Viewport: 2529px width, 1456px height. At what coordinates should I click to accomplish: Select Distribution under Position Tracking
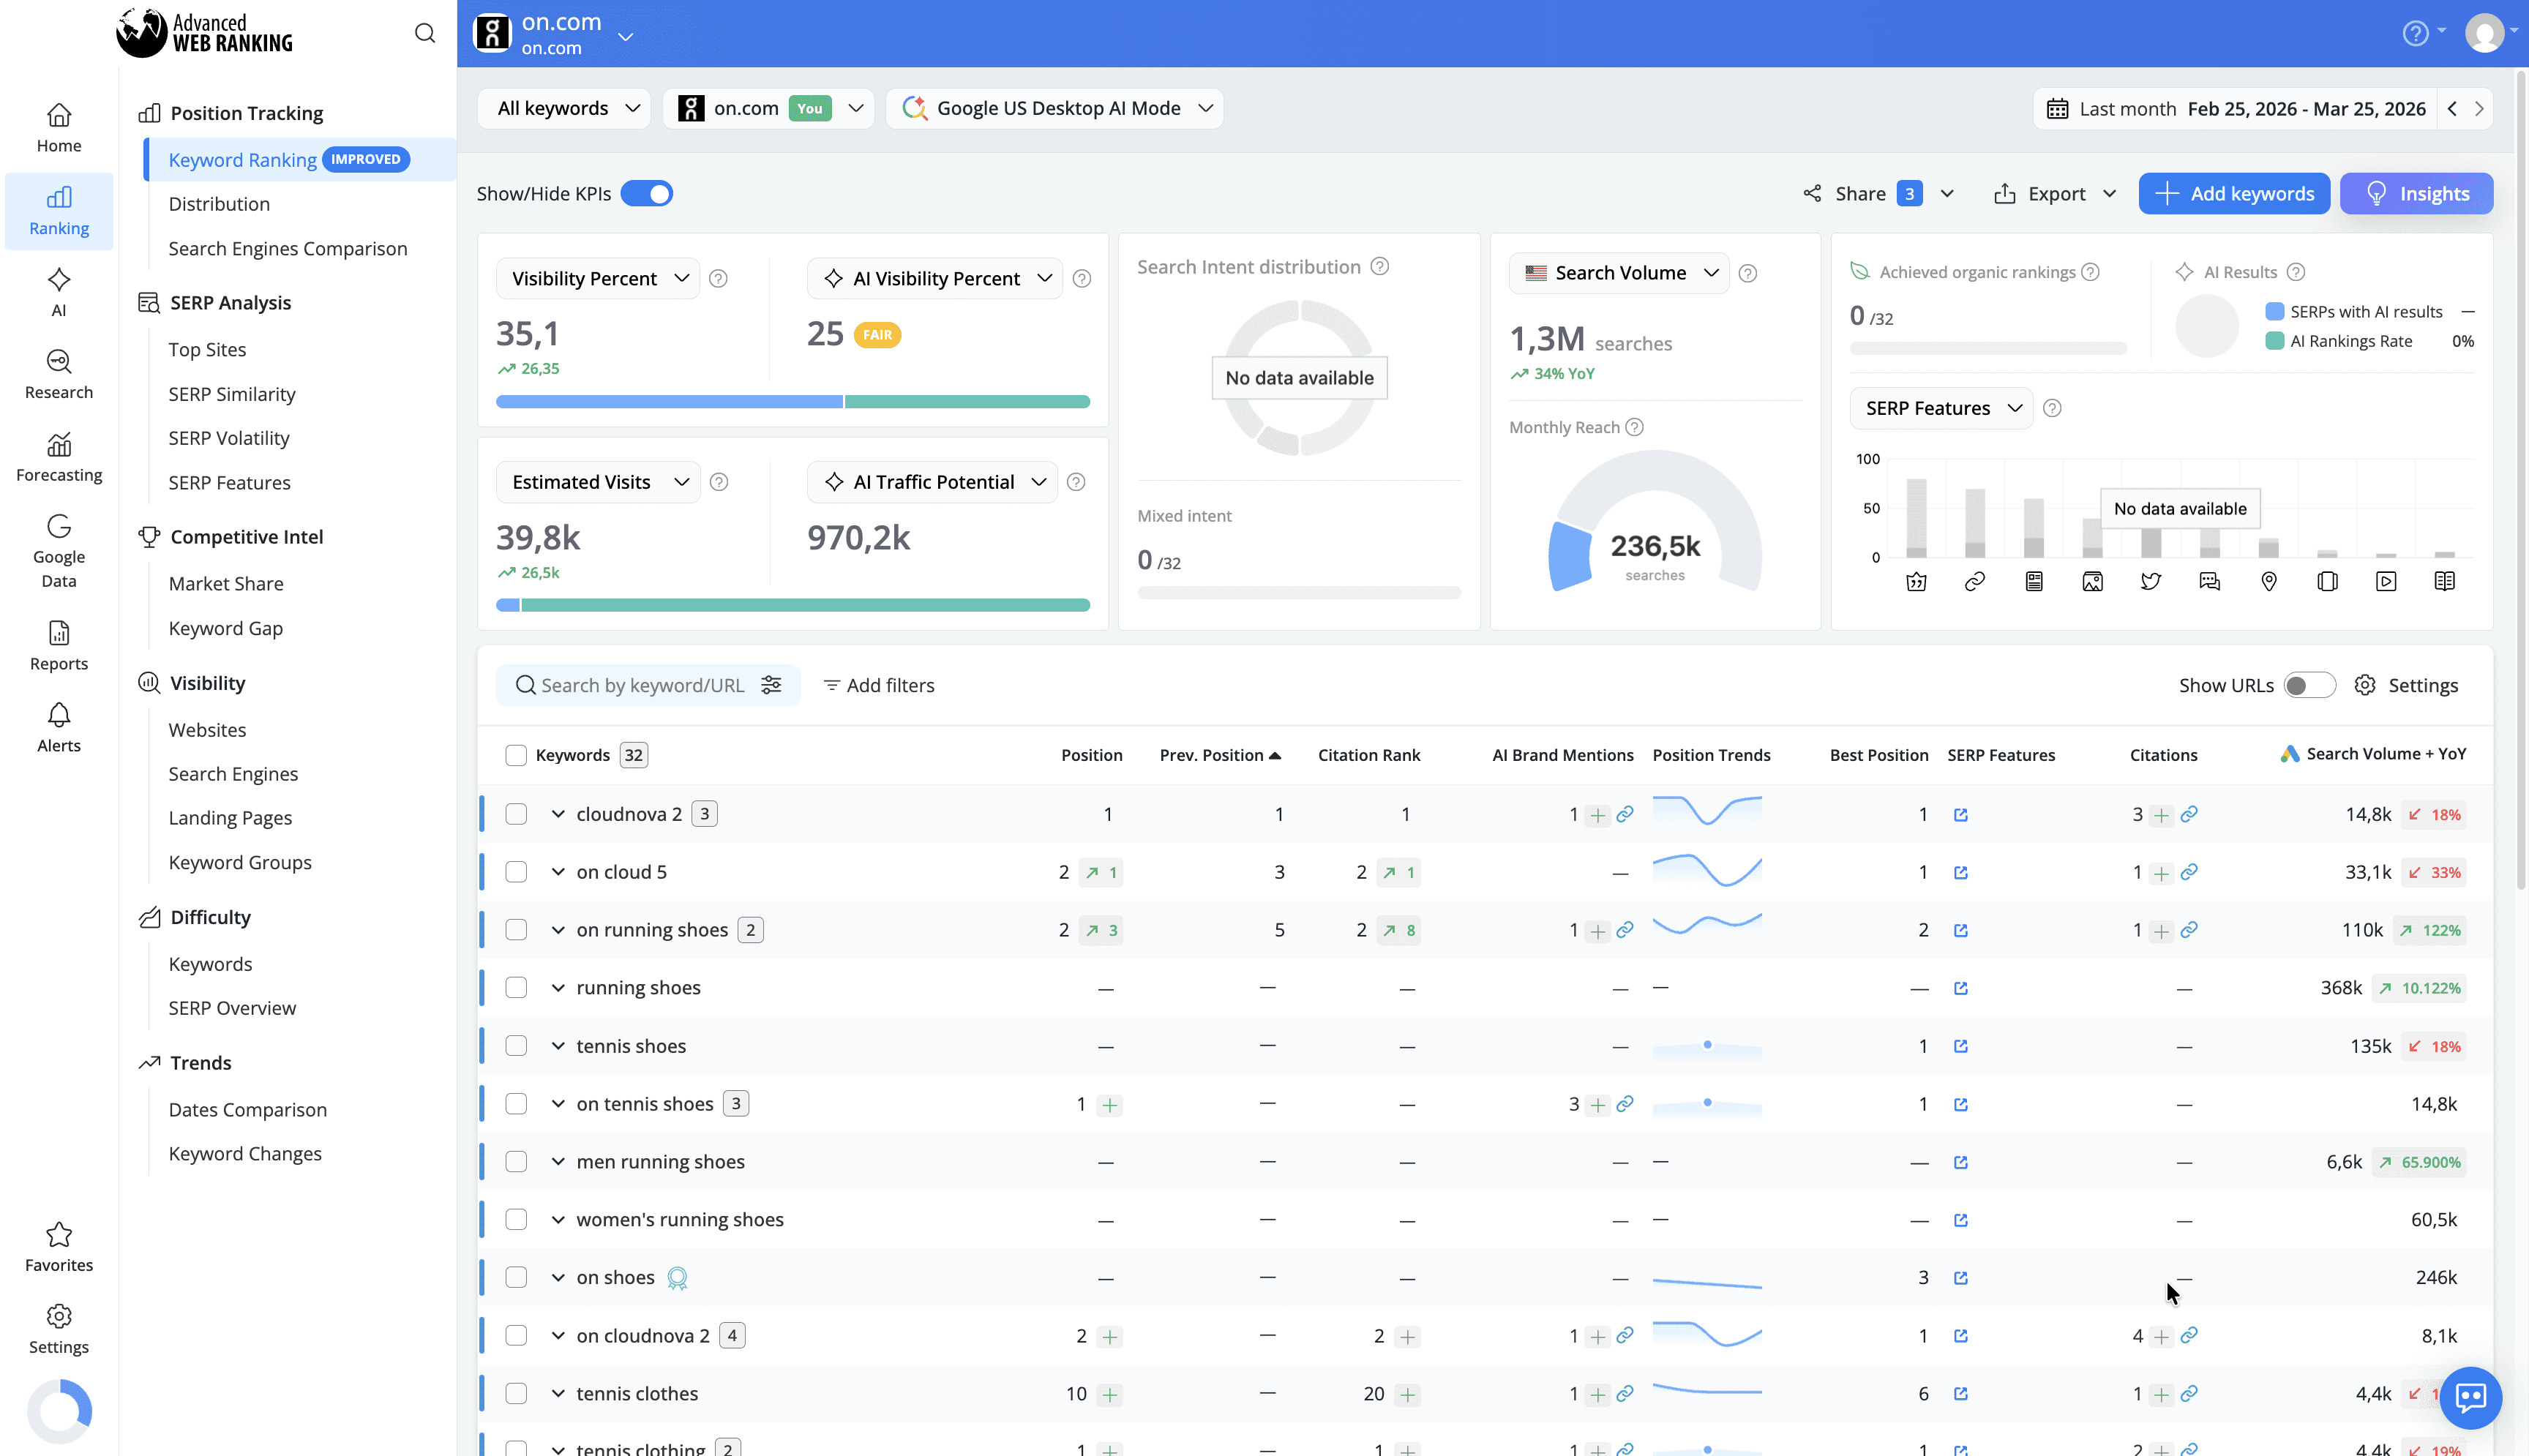pyautogui.click(x=220, y=203)
